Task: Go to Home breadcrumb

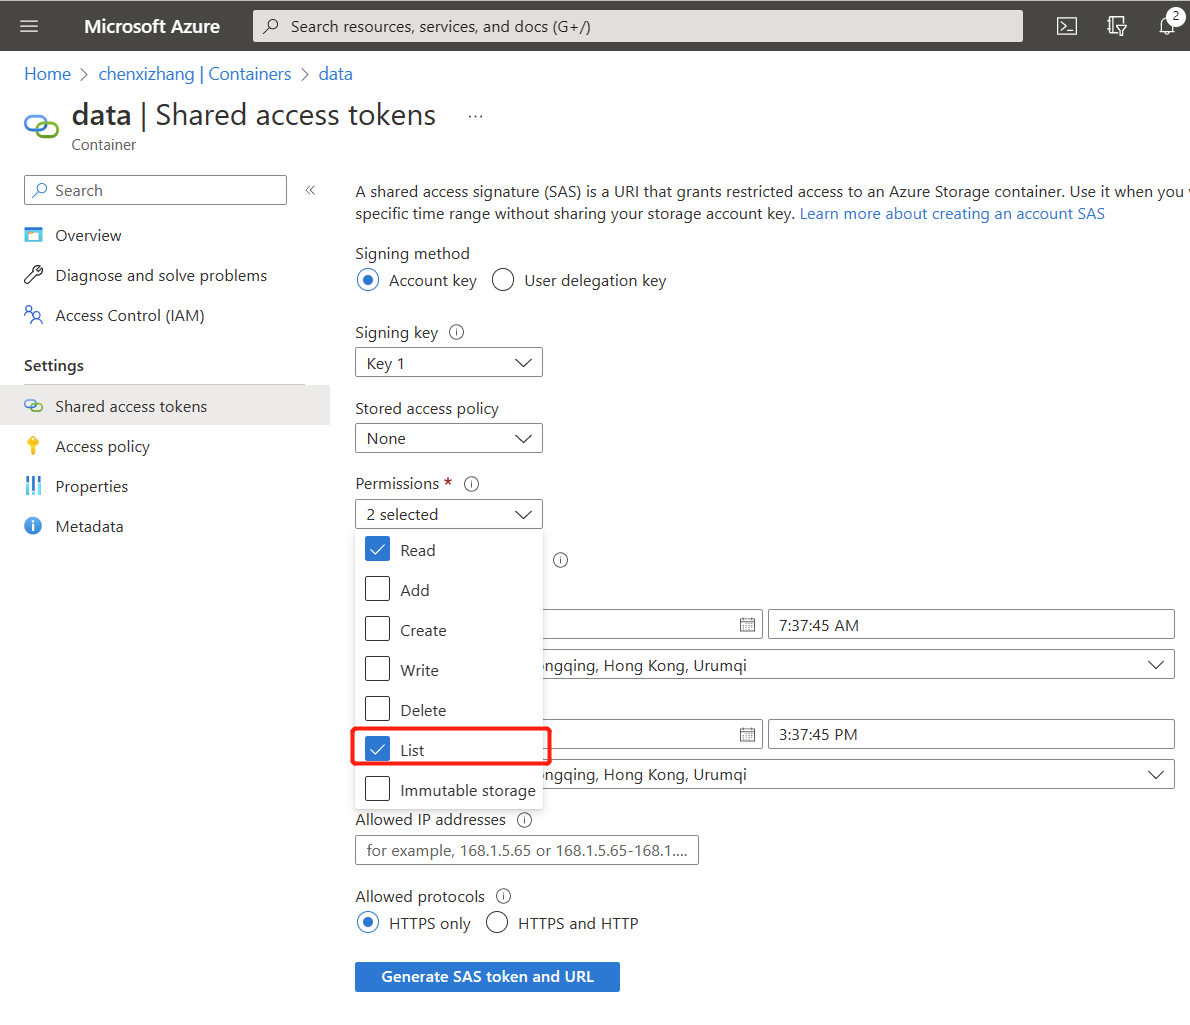Action: 47,74
